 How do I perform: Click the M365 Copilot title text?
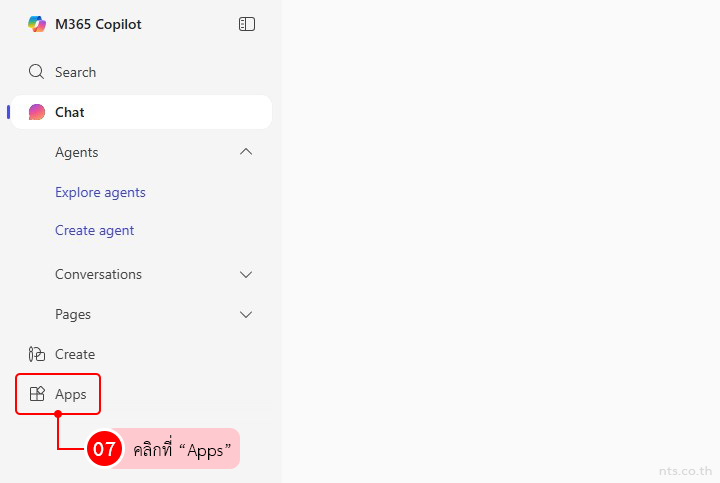click(x=98, y=24)
